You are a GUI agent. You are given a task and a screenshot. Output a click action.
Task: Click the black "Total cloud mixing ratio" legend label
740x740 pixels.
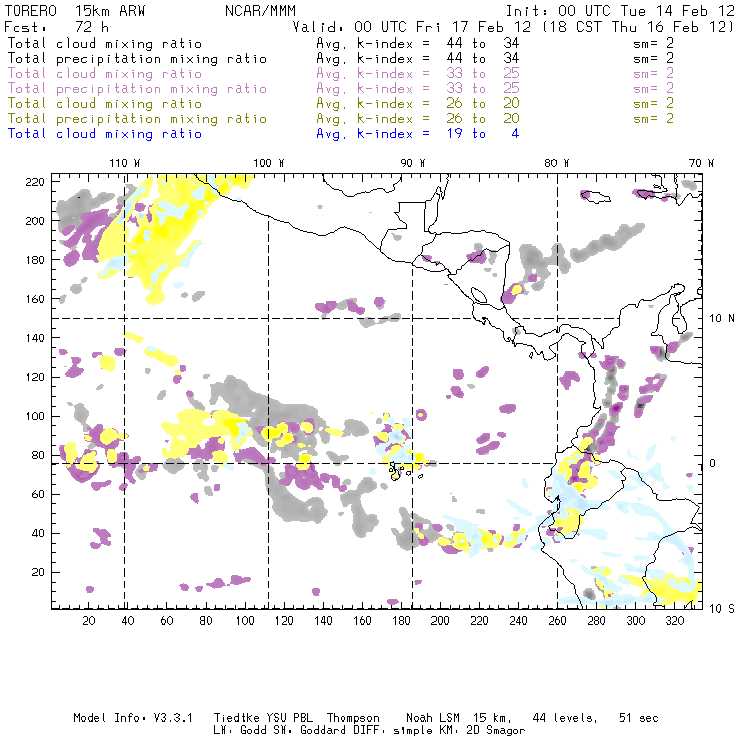(x=105, y=44)
